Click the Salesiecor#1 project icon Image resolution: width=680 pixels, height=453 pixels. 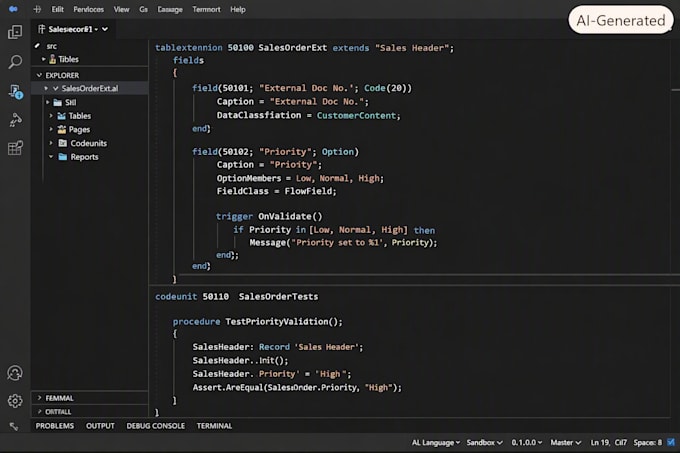(42, 29)
